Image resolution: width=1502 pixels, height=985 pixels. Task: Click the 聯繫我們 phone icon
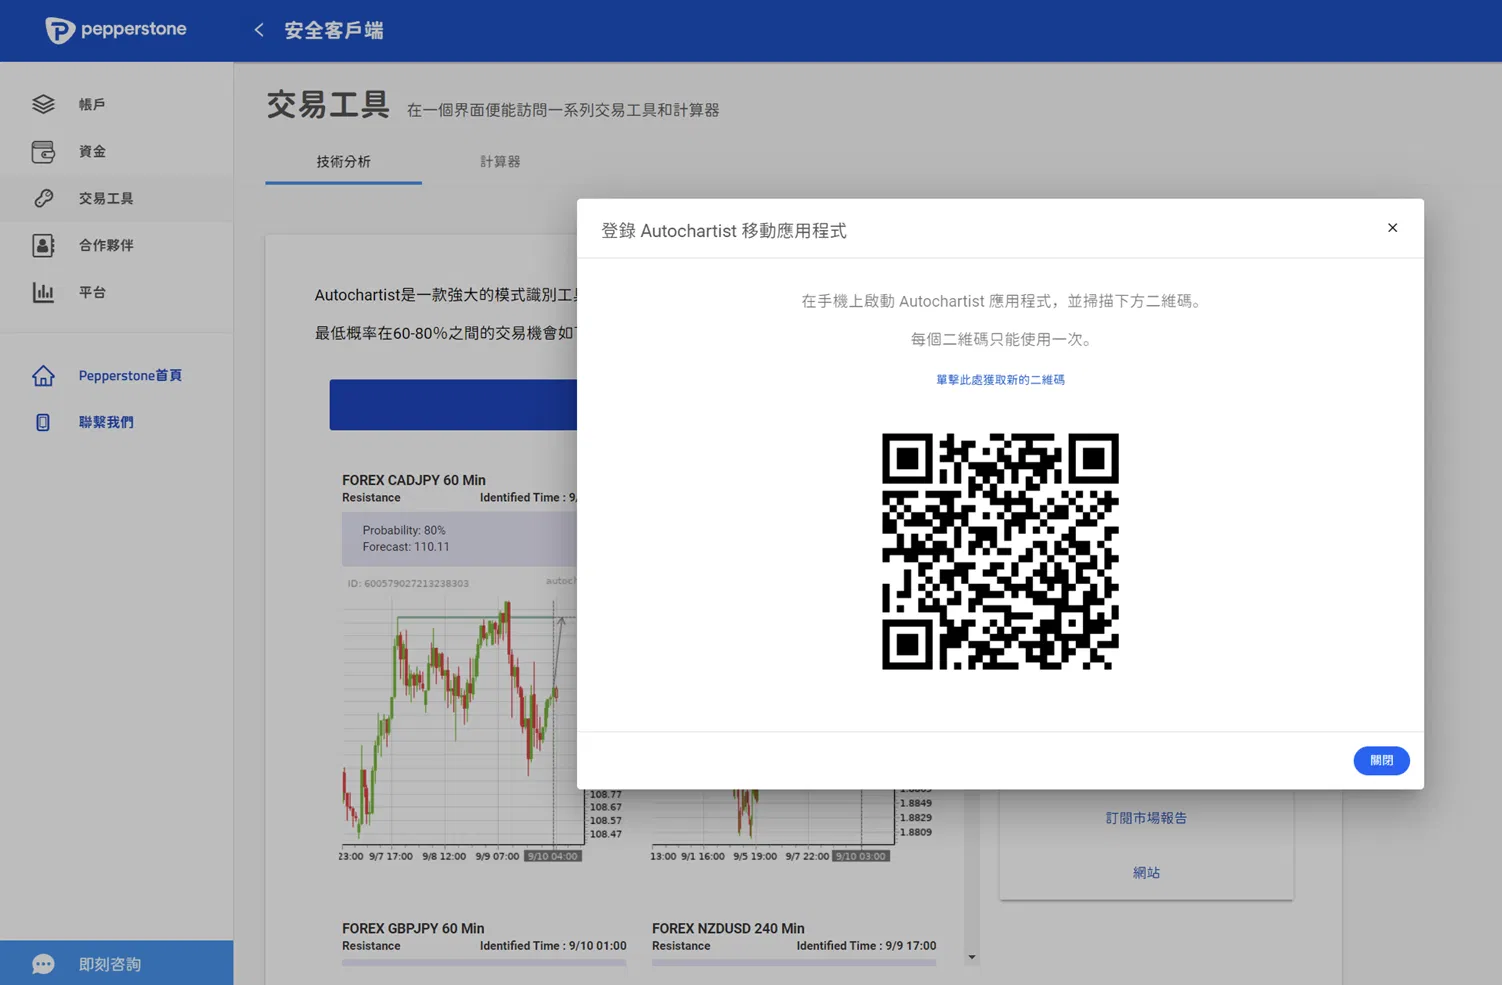point(43,422)
